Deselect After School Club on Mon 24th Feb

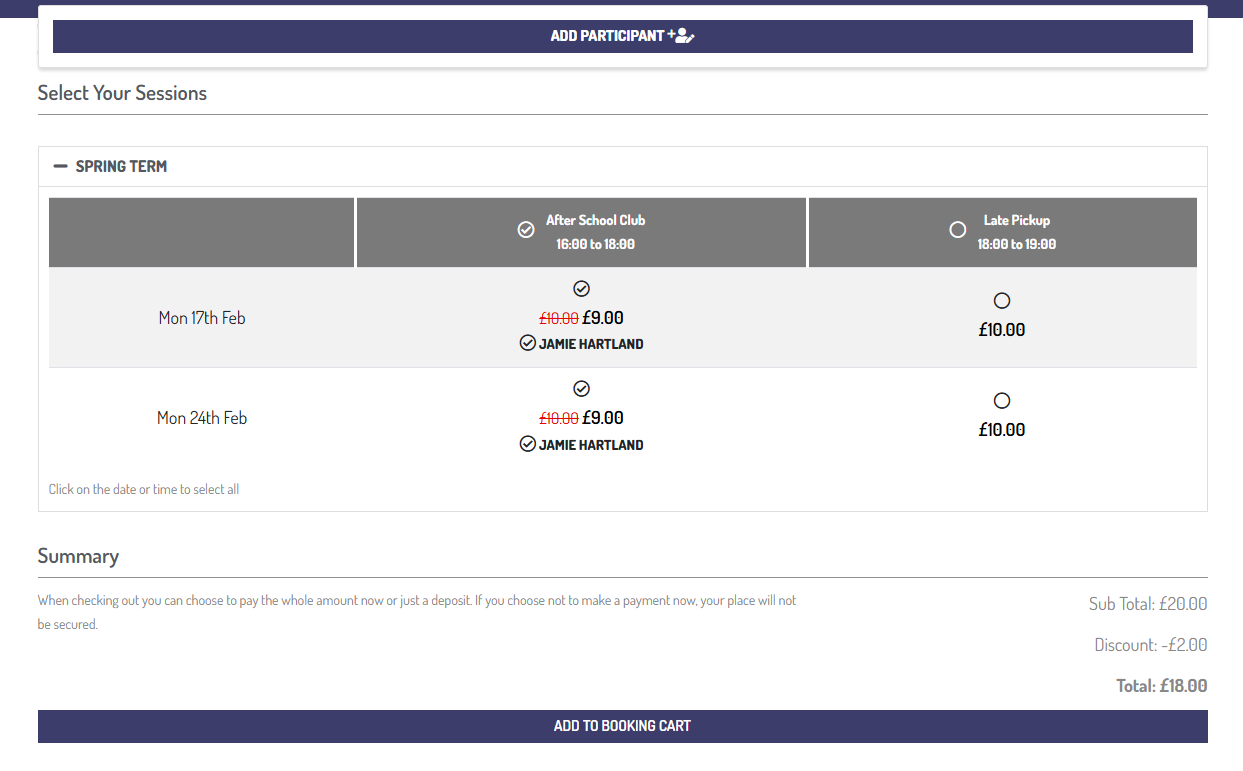[x=582, y=389]
